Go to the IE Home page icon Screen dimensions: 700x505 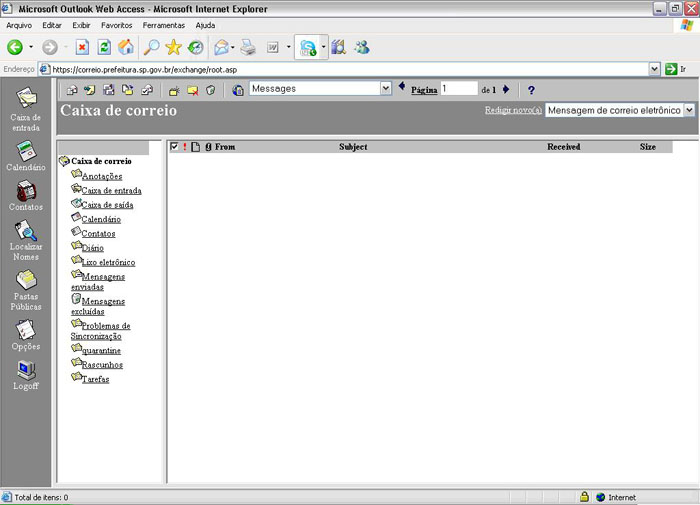(x=126, y=47)
